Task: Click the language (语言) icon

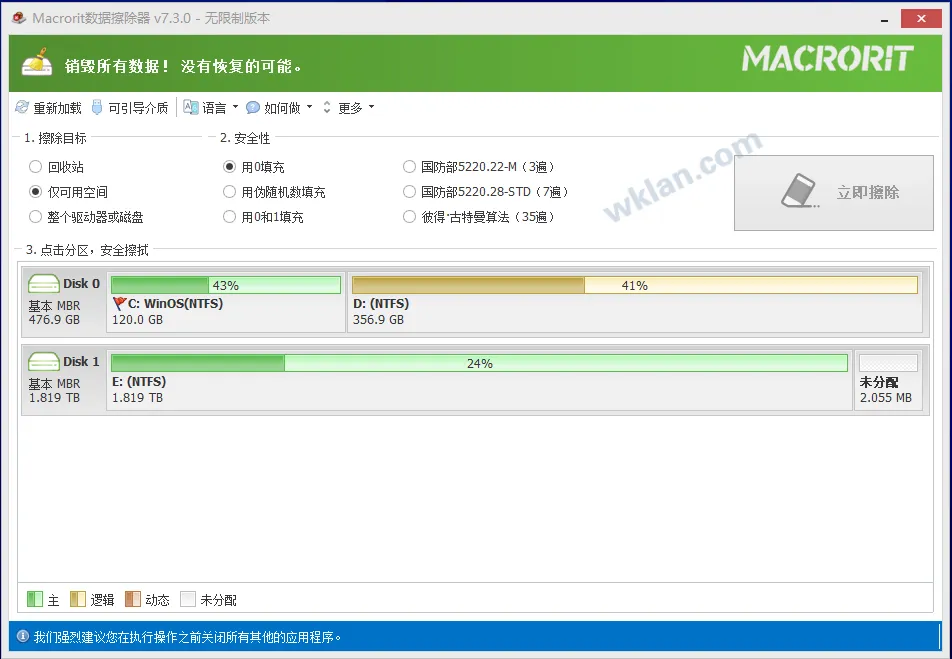Action: (191, 108)
